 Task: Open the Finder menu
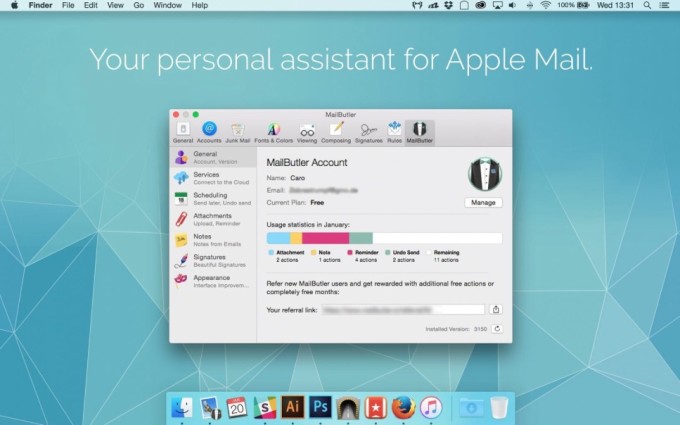tap(40, 5)
